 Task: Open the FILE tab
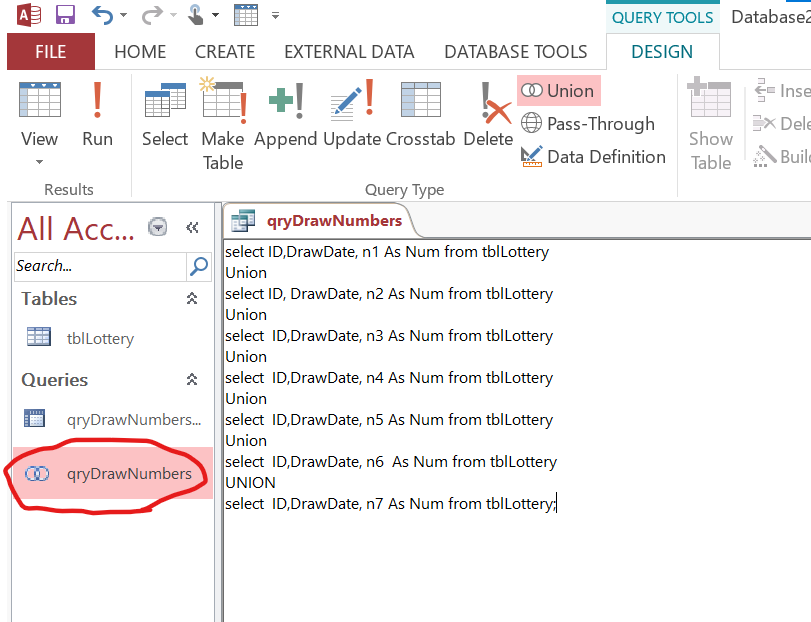[x=51, y=51]
